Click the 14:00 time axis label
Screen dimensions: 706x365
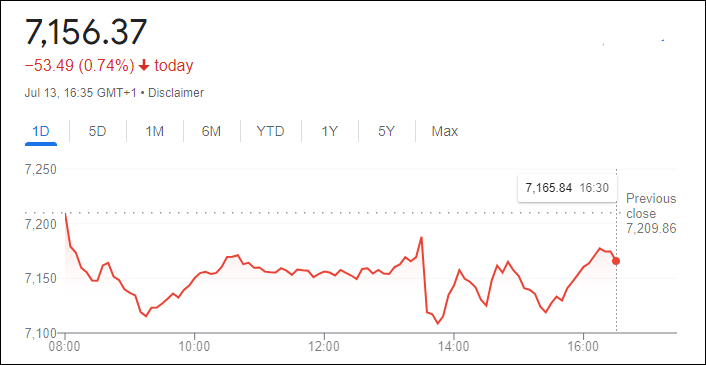point(454,348)
